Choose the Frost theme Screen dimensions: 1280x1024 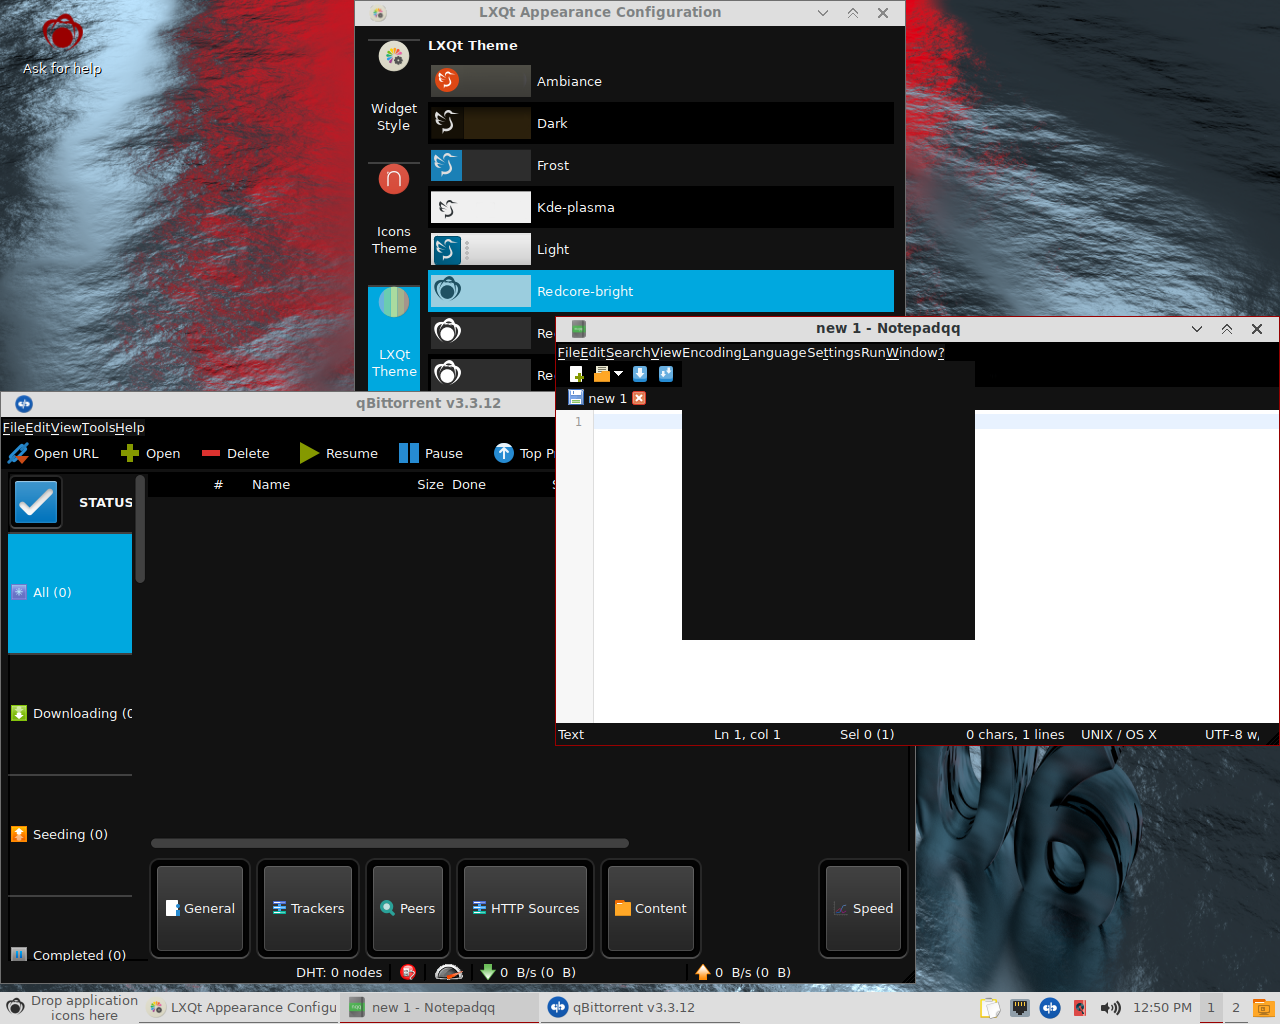pyautogui.click(x=661, y=165)
